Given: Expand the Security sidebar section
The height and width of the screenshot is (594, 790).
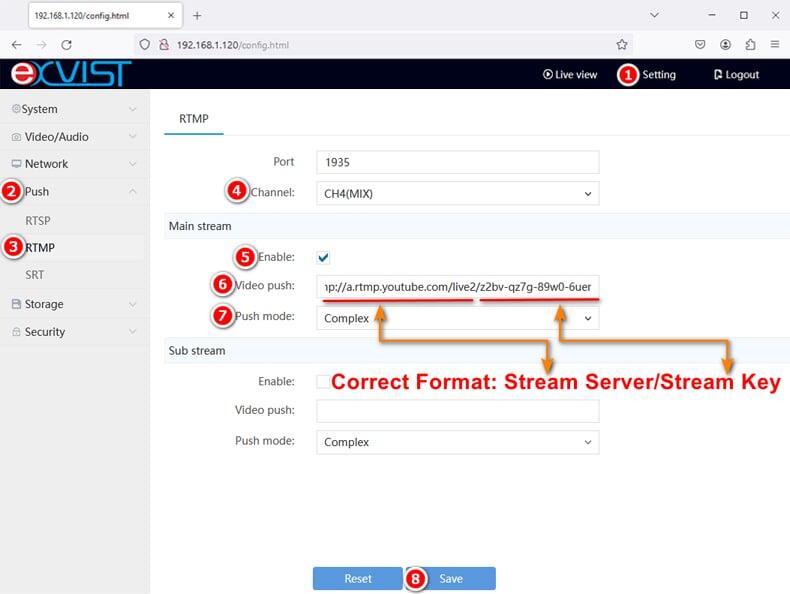Looking at the screenshot, I should click(x=75, y=332).
